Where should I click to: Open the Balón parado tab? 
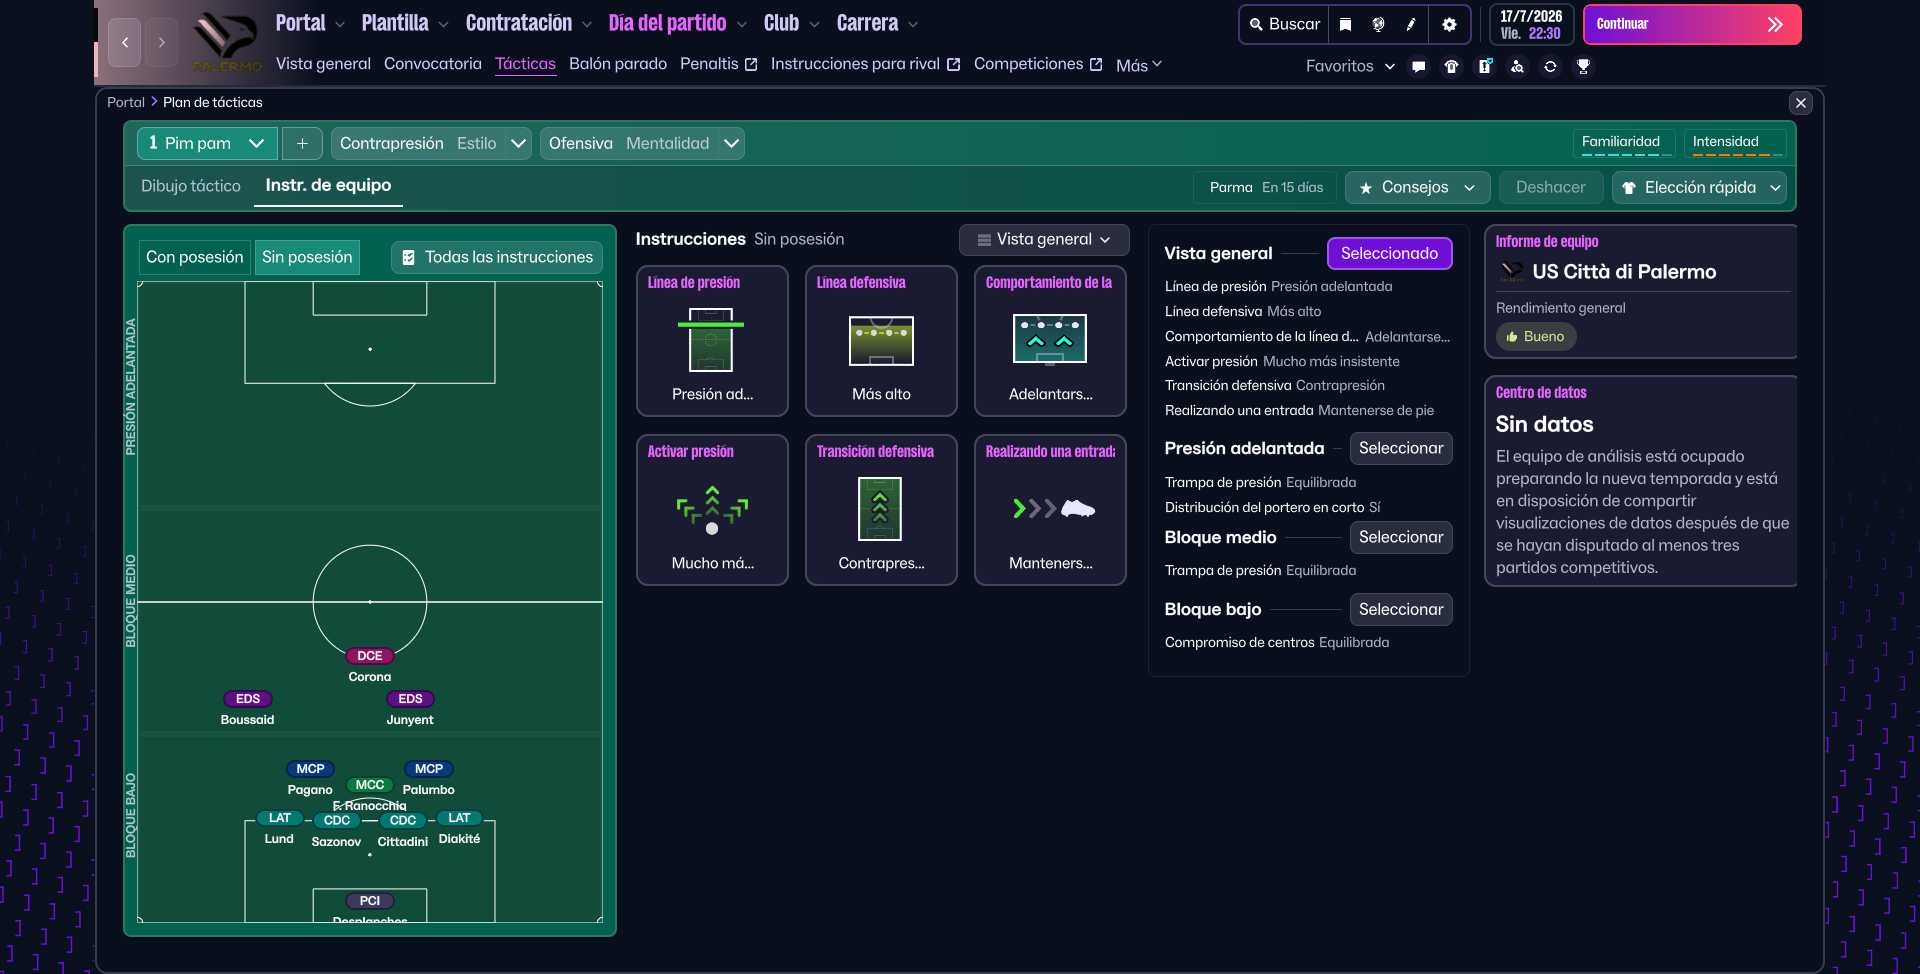click(x=617, y=64)
